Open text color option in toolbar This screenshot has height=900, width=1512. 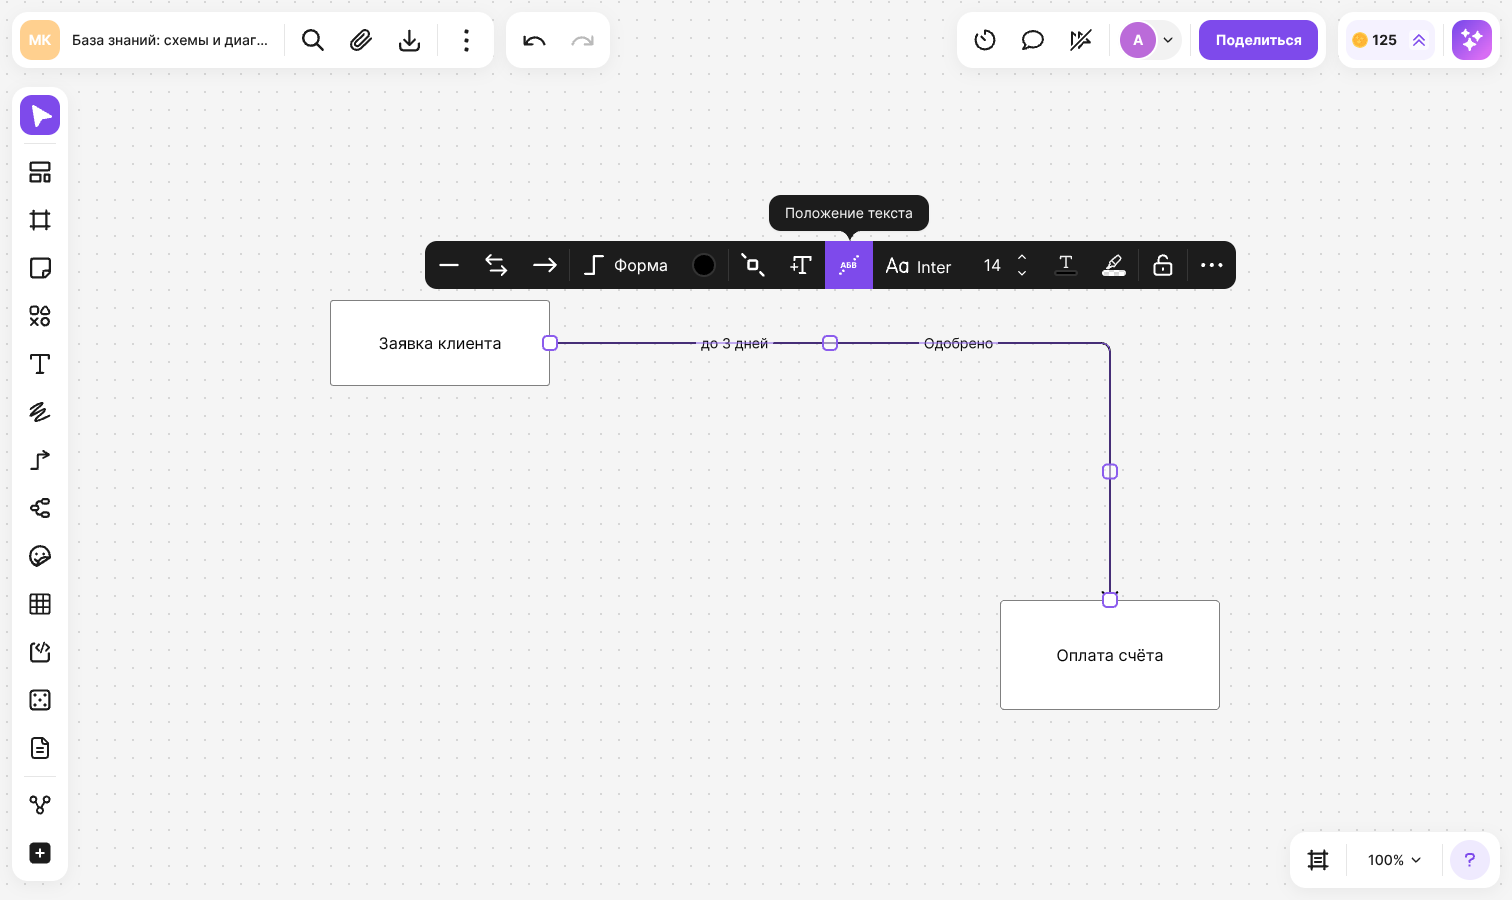(1066, 265)
